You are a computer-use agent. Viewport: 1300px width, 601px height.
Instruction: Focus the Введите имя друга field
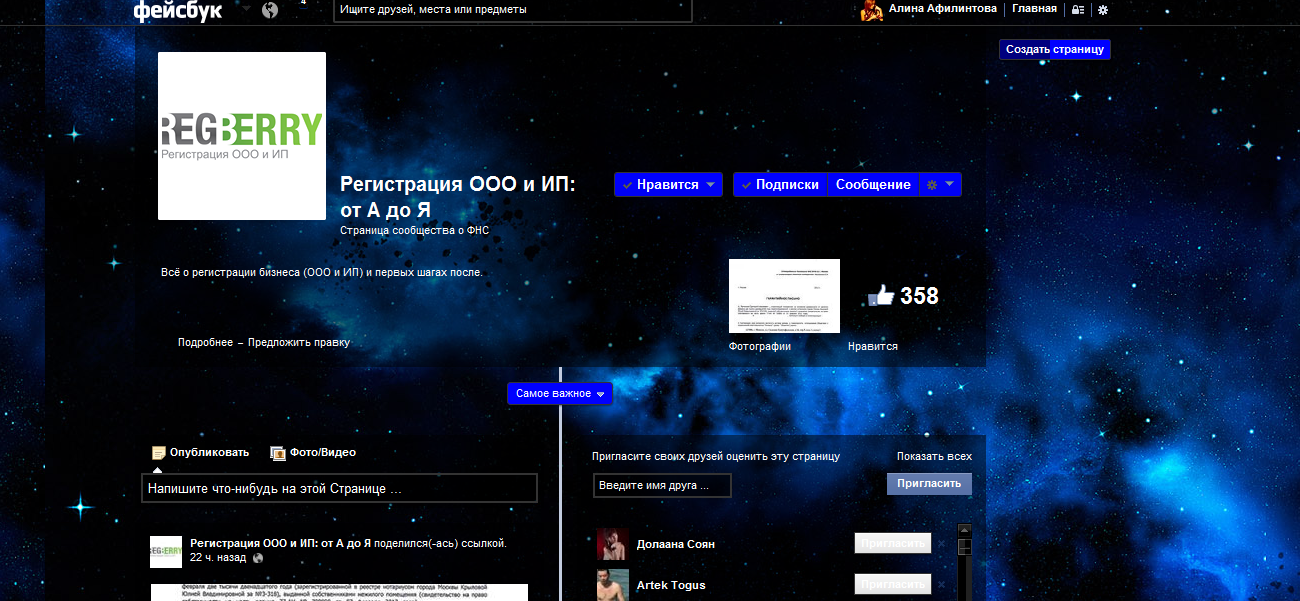coord(662,486)
